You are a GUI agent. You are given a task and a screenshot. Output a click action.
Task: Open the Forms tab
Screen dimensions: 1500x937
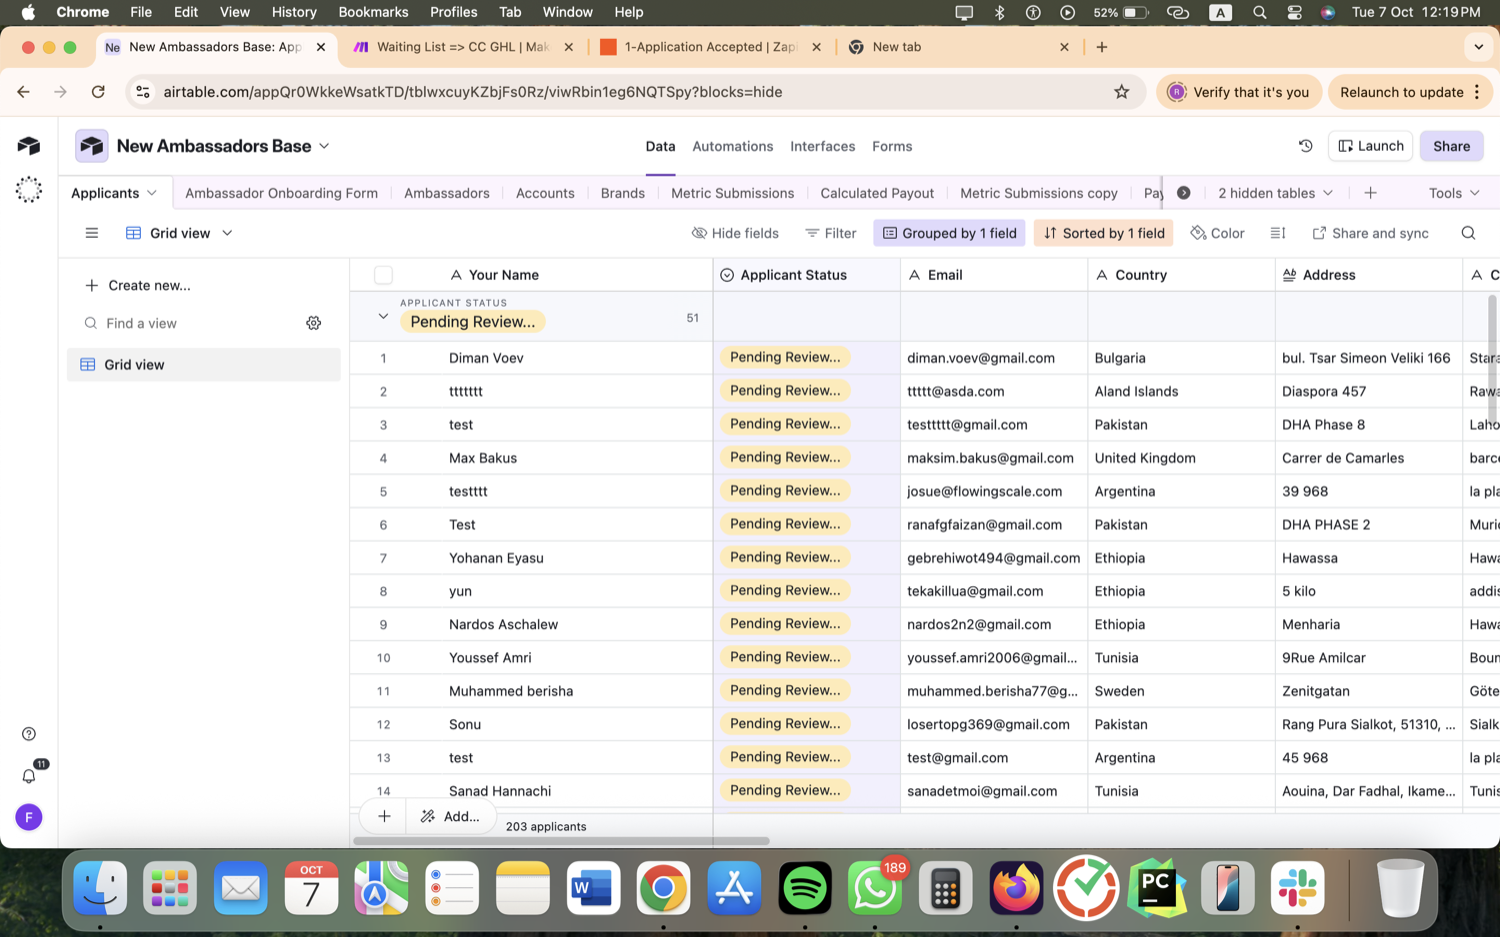pos(892,146)
